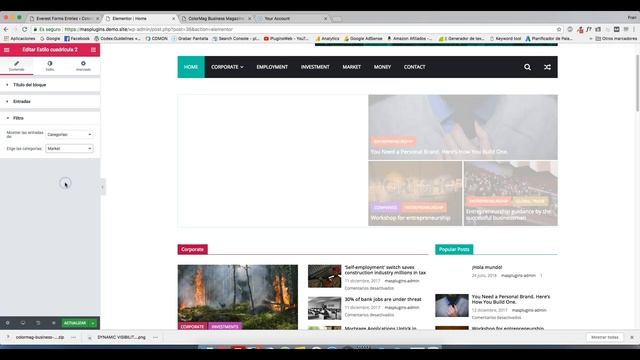Expand the Título del bloque section
Image resolution: width=640 pixels, height=360 pixels.
(50, 85)
